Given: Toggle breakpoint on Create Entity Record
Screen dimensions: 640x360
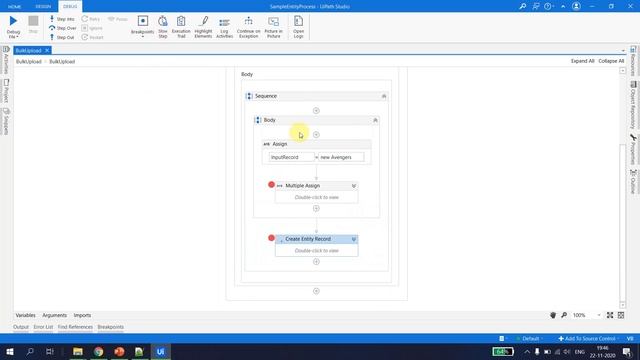Looking at the screenshot, I should [271, 238].
